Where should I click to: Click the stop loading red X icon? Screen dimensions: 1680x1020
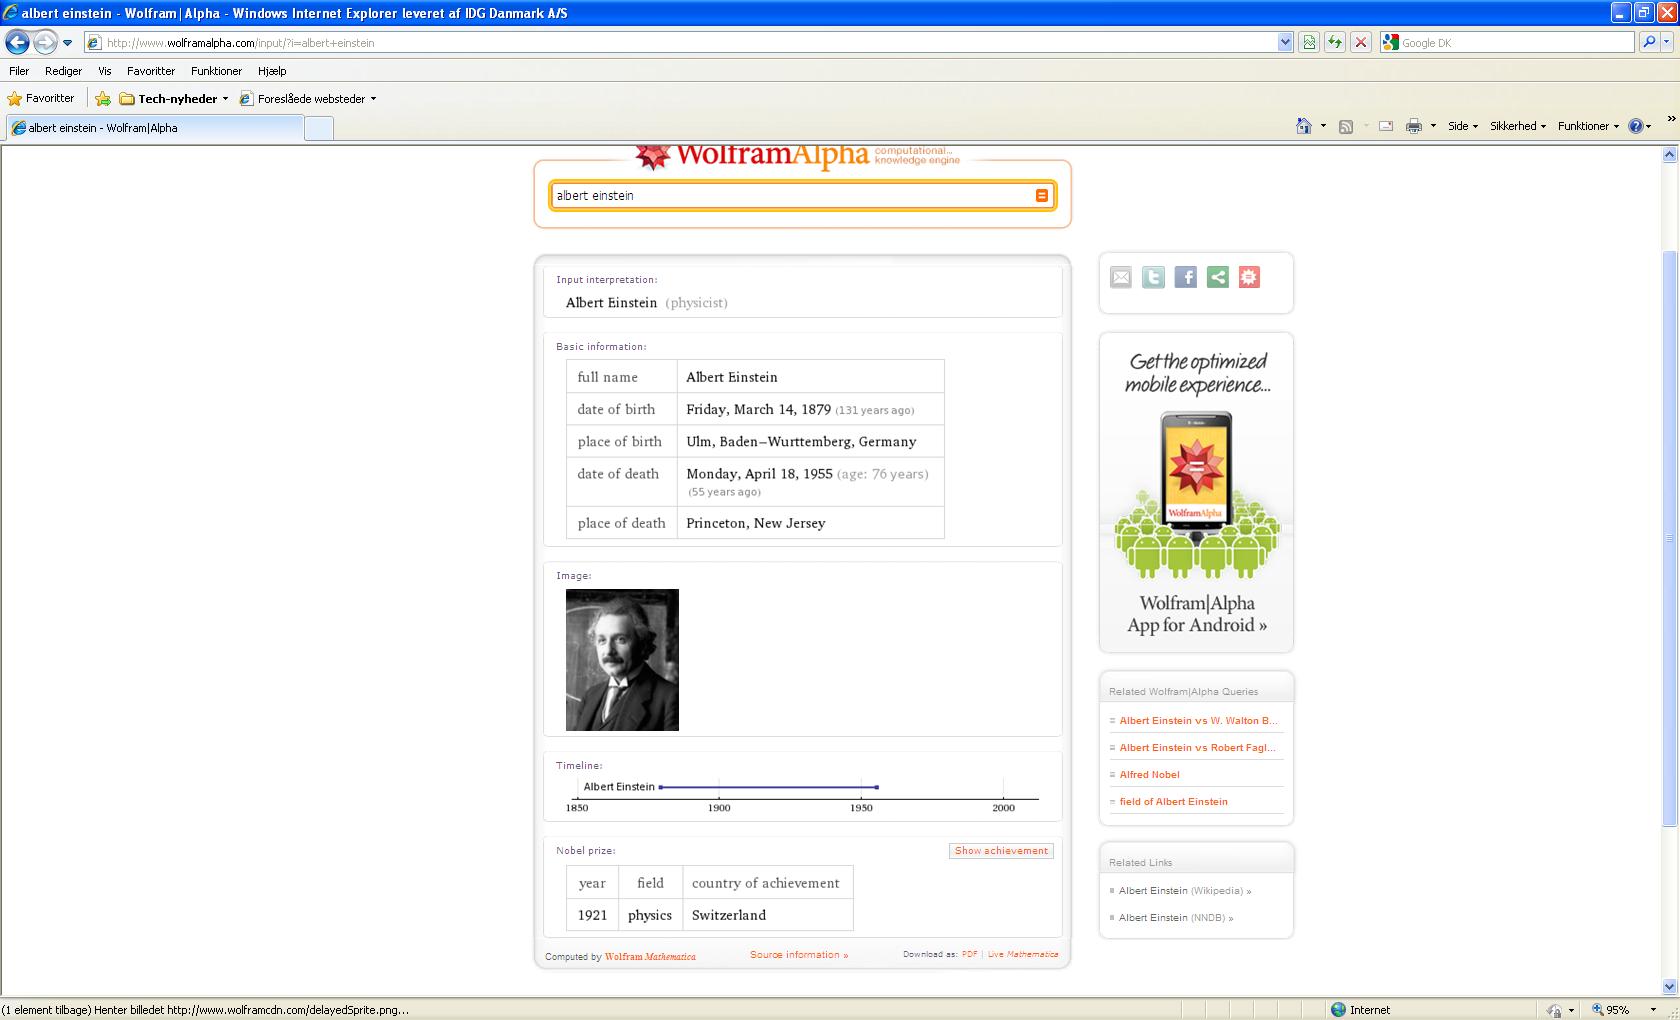(x=1360, y=42)
